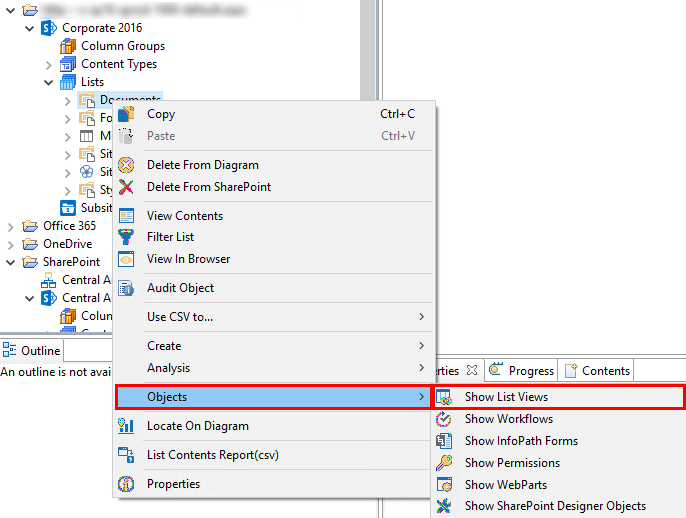686x518 pixels.
Task: Click the Content Types icon
Action: 68,64
